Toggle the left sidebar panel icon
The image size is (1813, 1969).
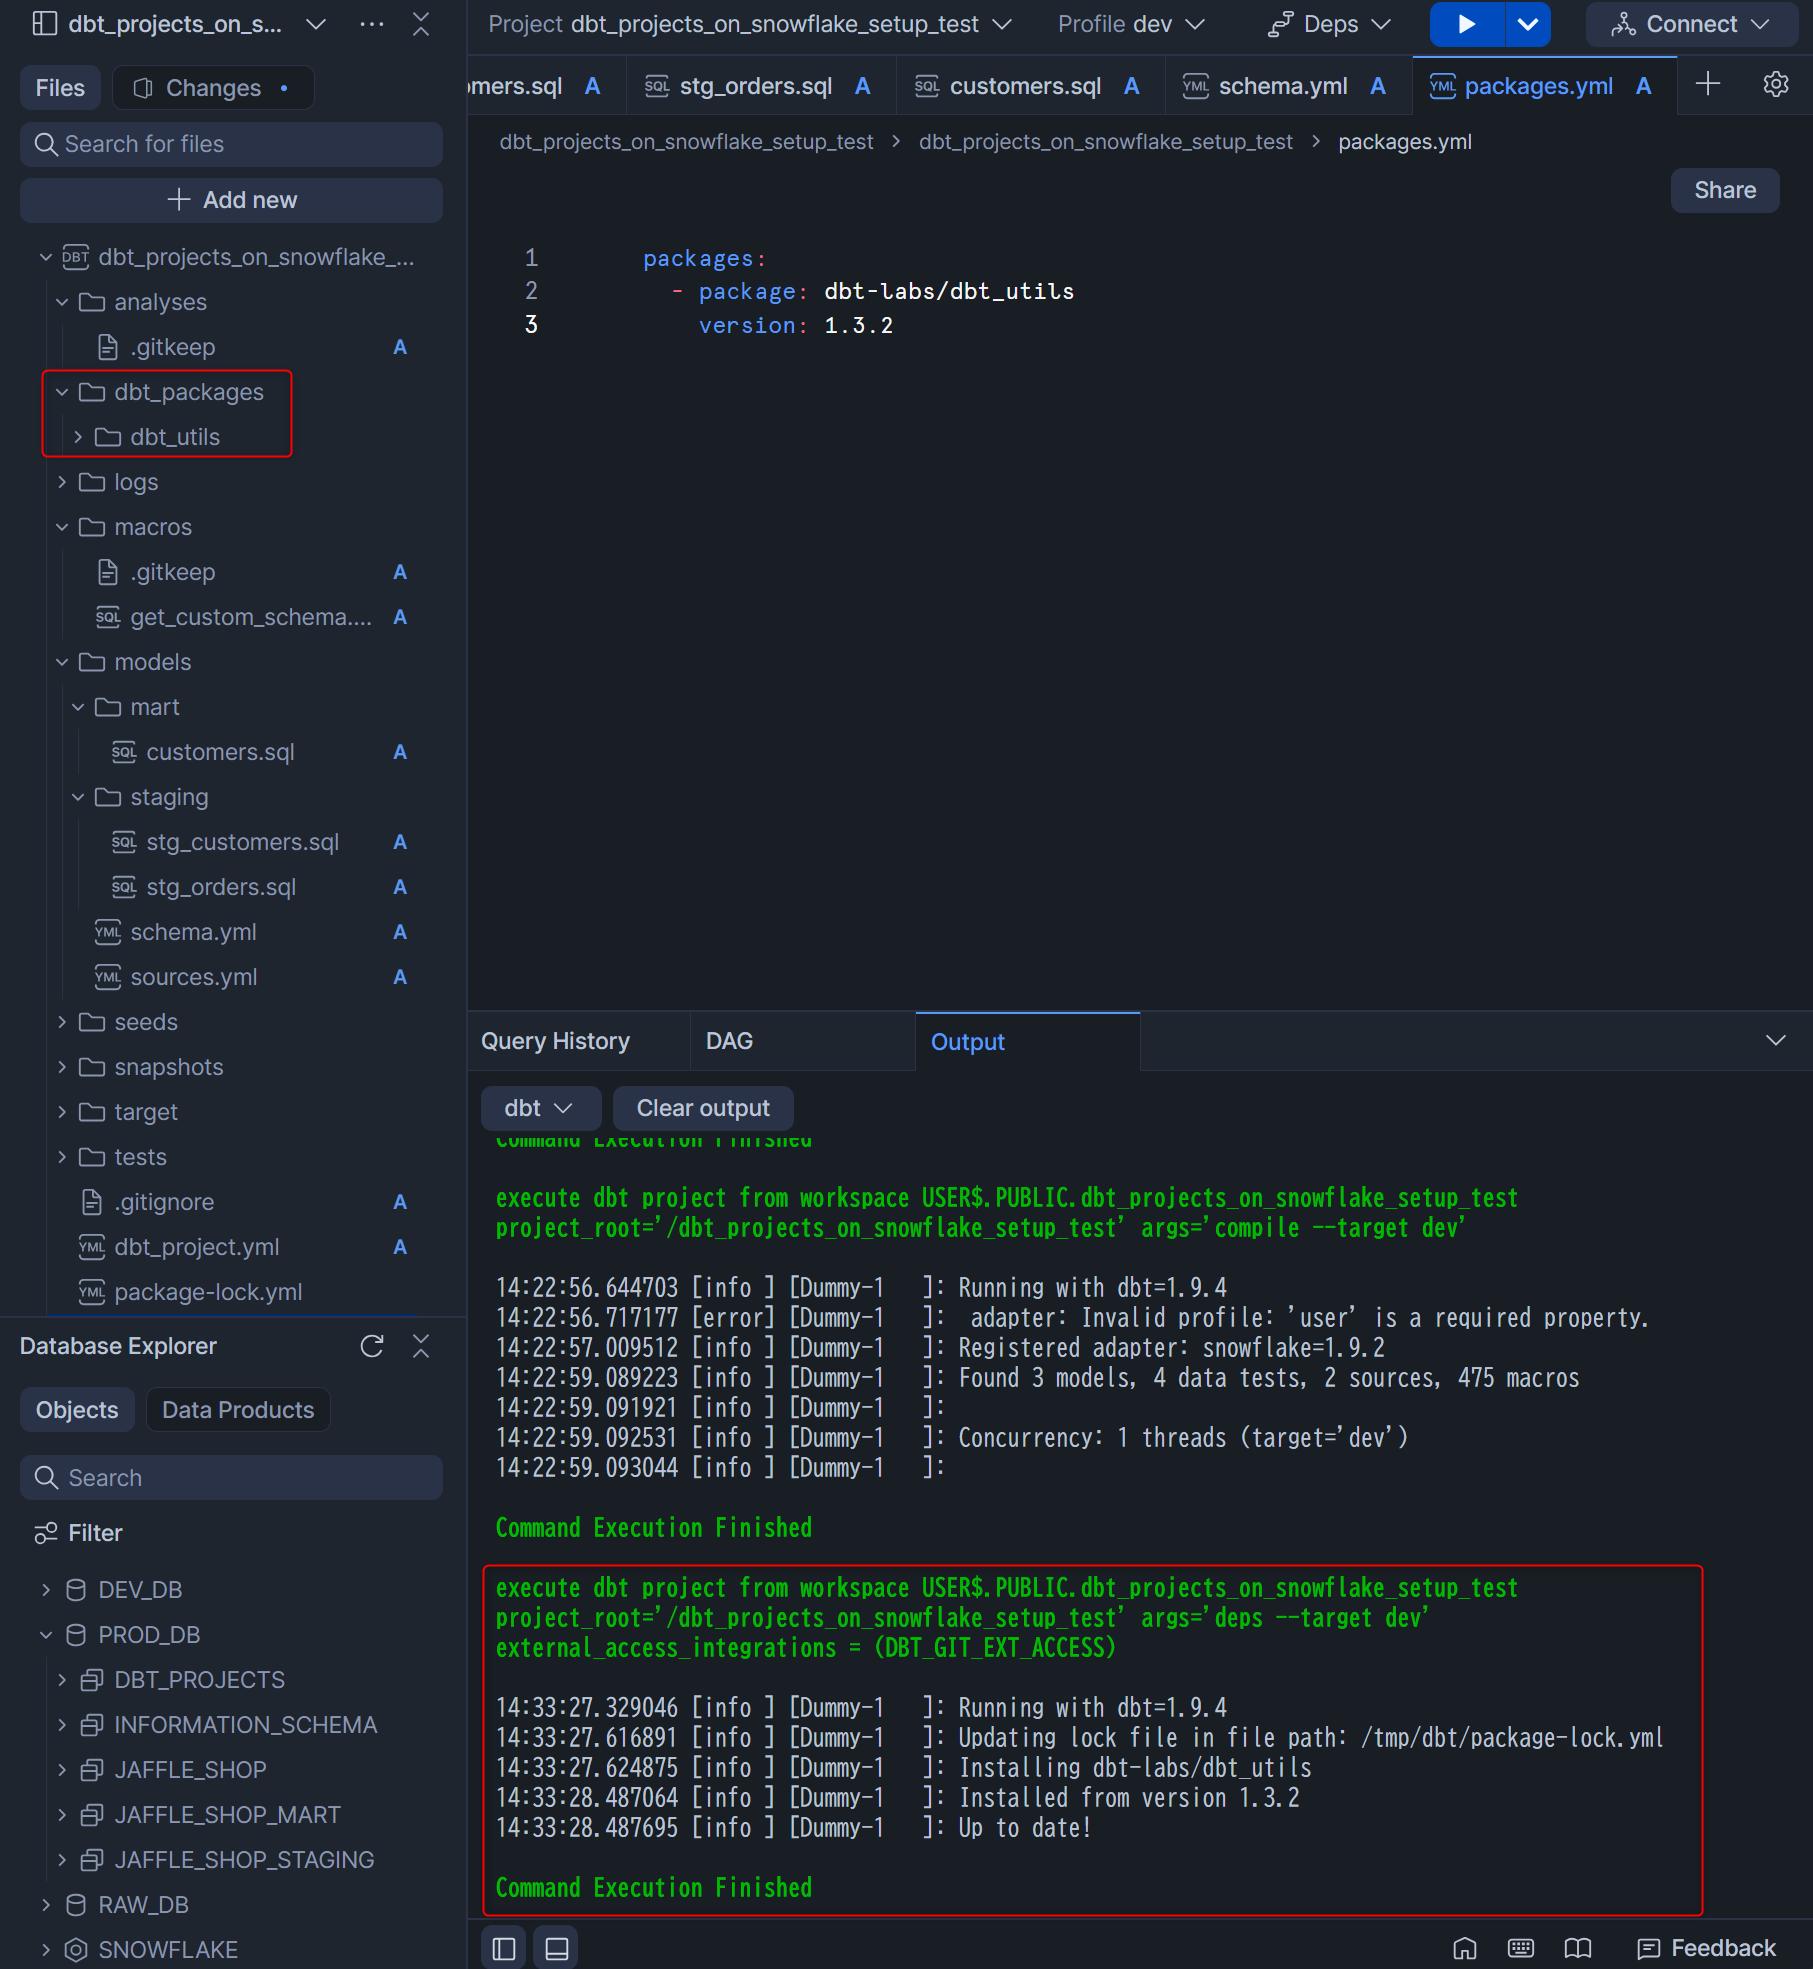504,1948
